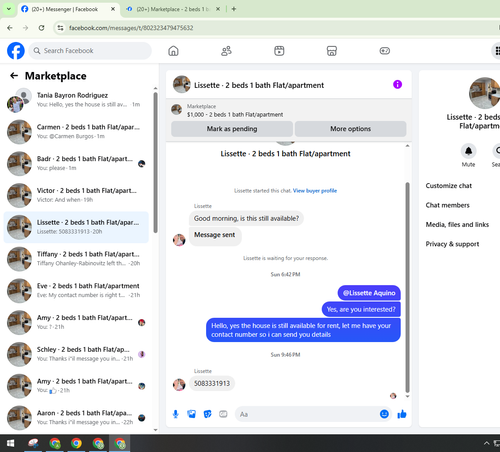Image resolution: width=500 pixels, height=452 pixels.
Task: Open the Eve 2 beds conversation
Action: click(76, 290)
